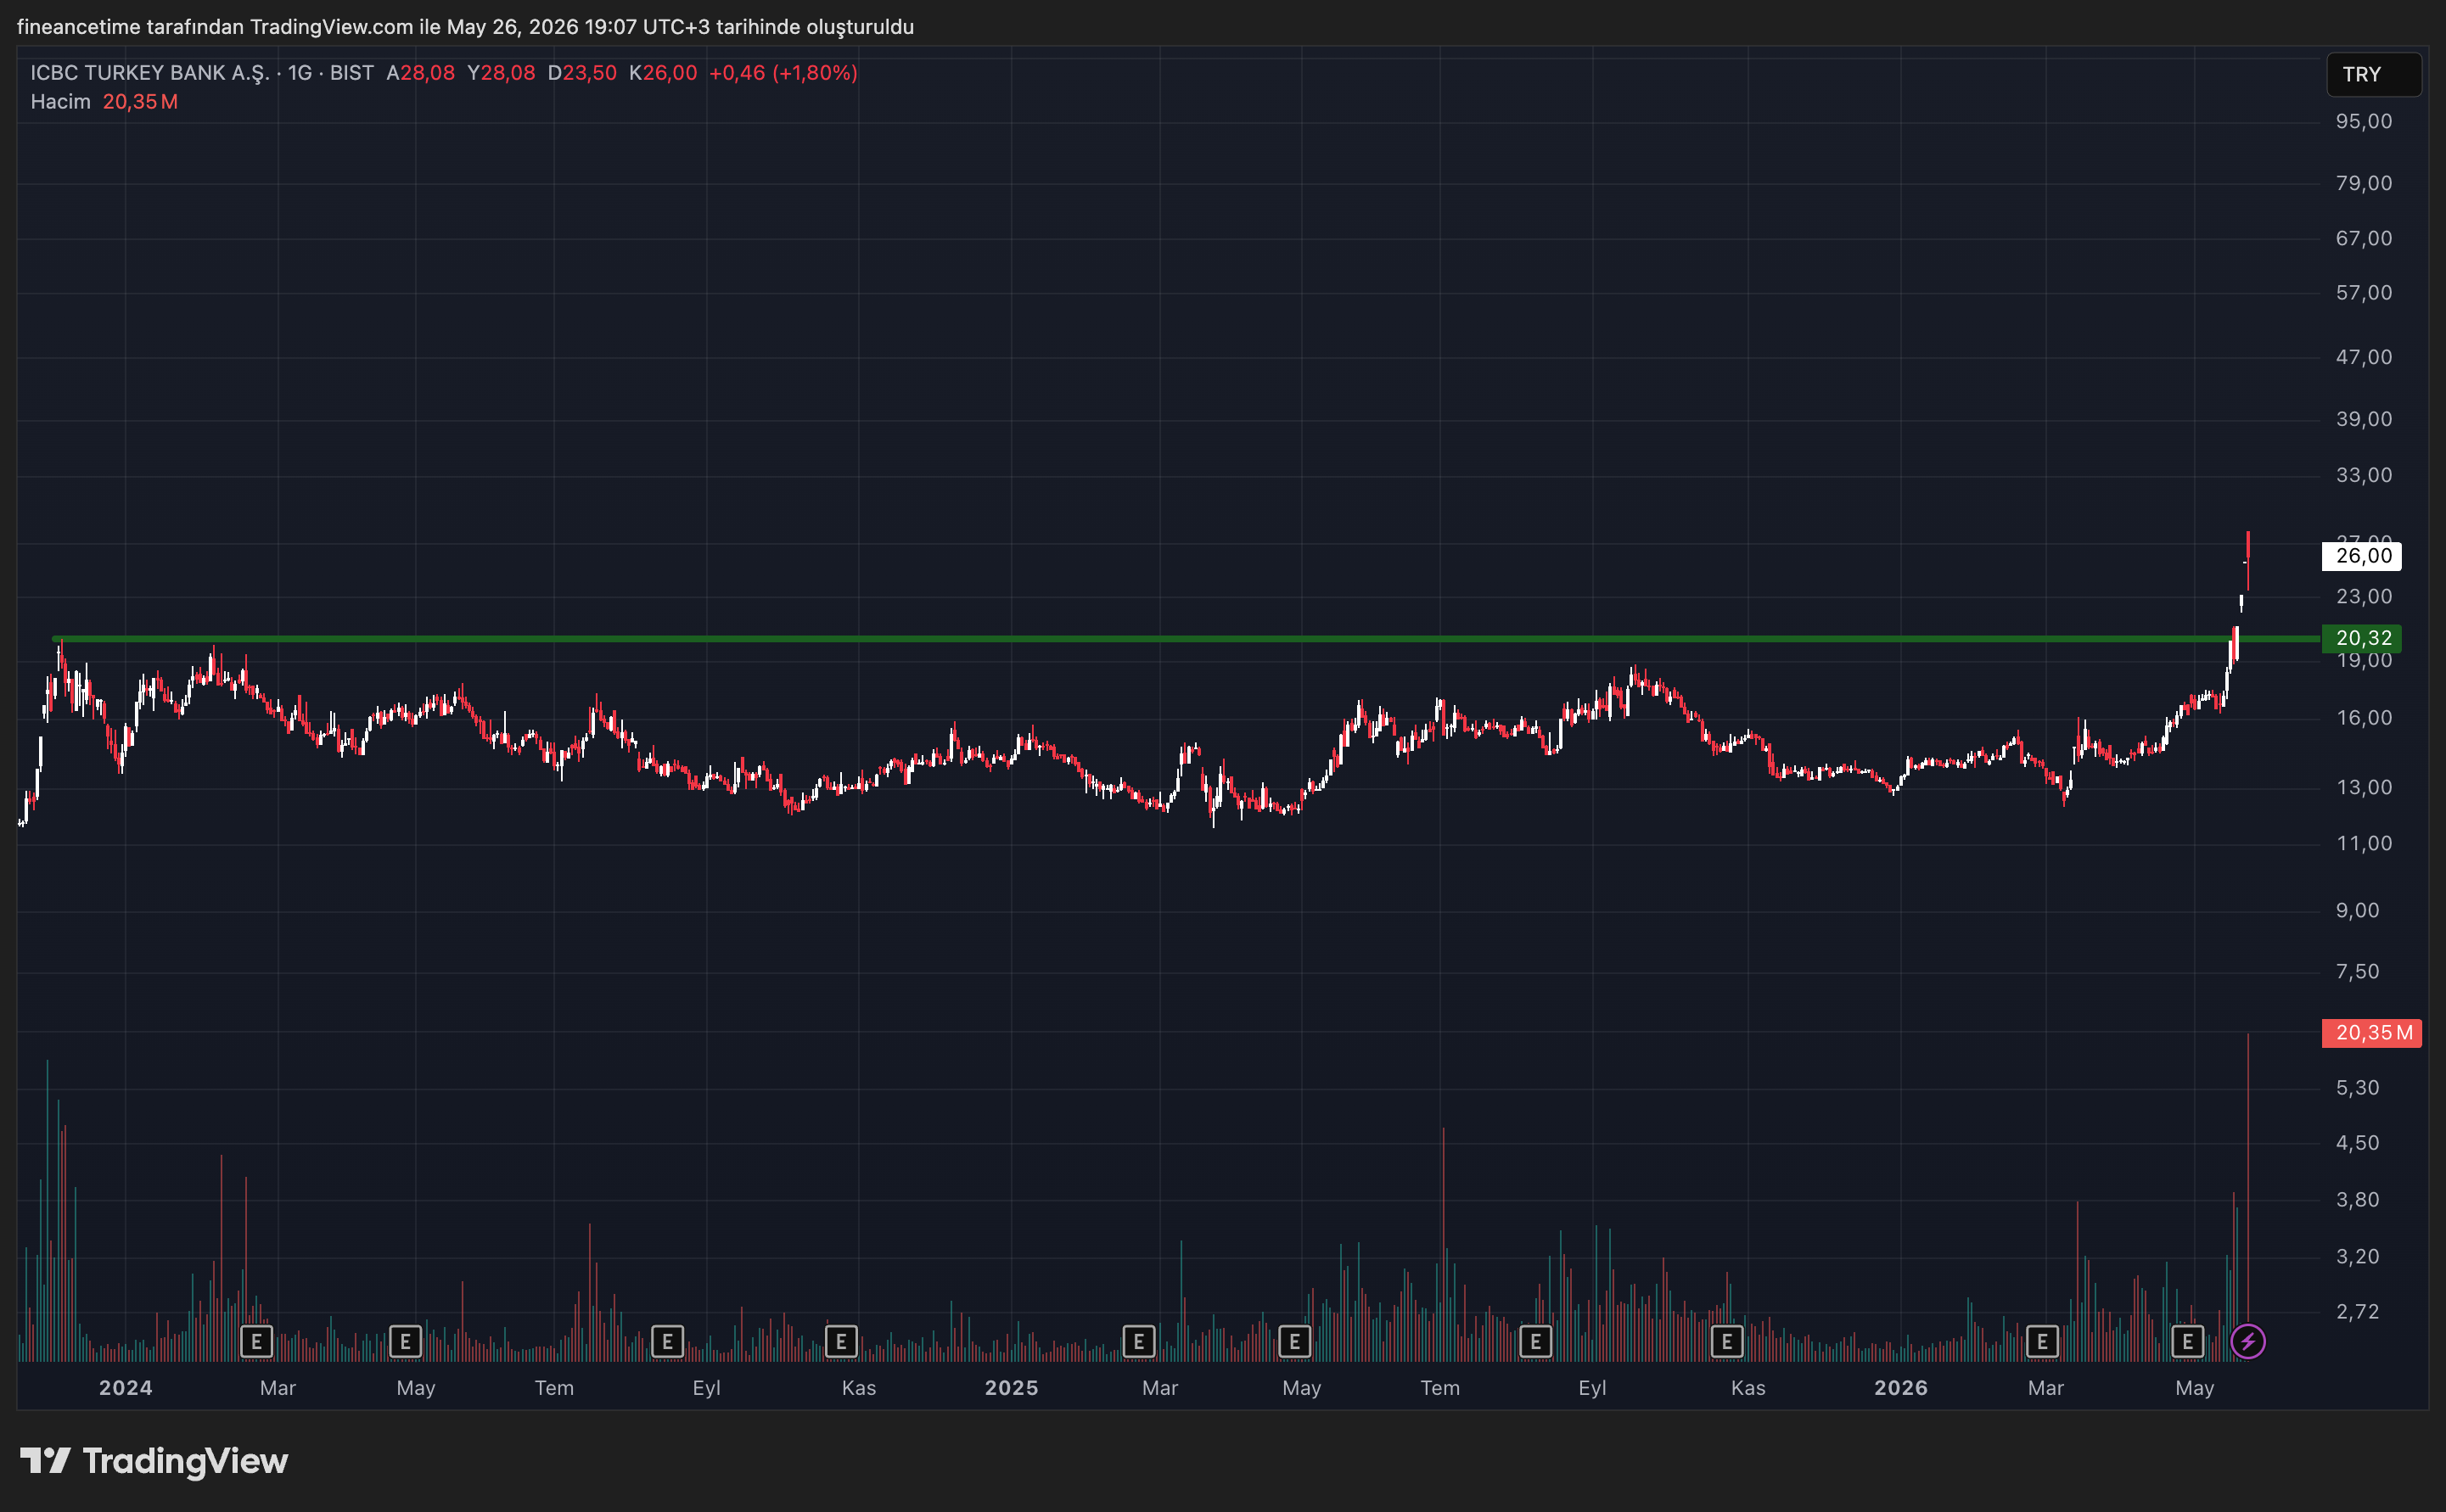Click the 79,00 price axis label
Screen dimensions: 2446x1512
click(x=2364, y=183)
